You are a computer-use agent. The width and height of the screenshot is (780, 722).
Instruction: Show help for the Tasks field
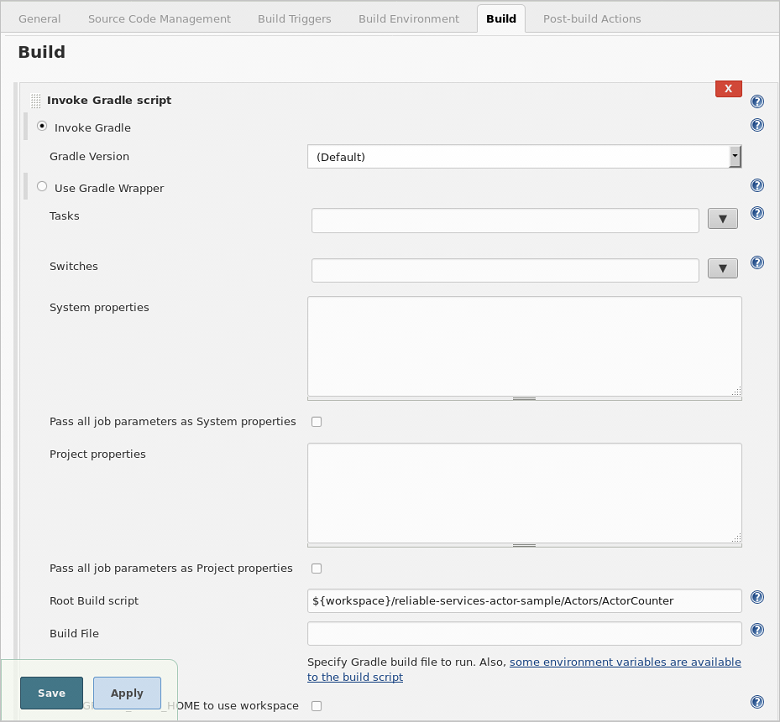coord(757,213)
